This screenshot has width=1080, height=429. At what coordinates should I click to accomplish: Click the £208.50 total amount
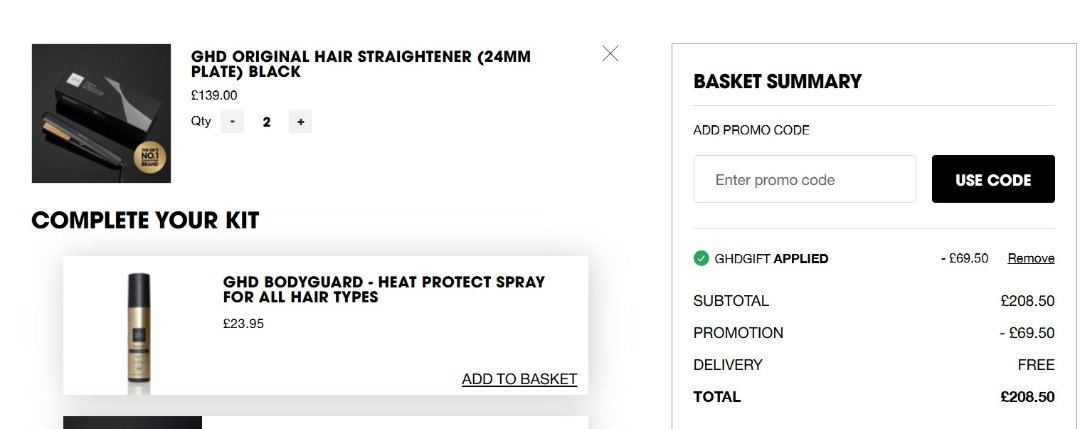[x=1027, y=397]
